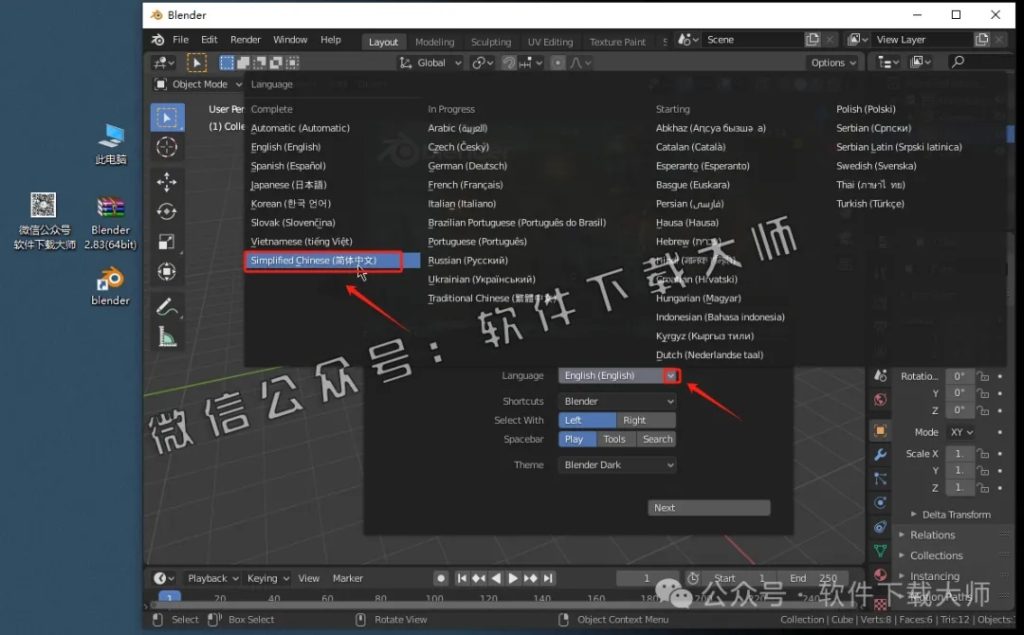
Task: Open the Theme dropdown showing Blender Dark
Action: (x=617, y=464)
